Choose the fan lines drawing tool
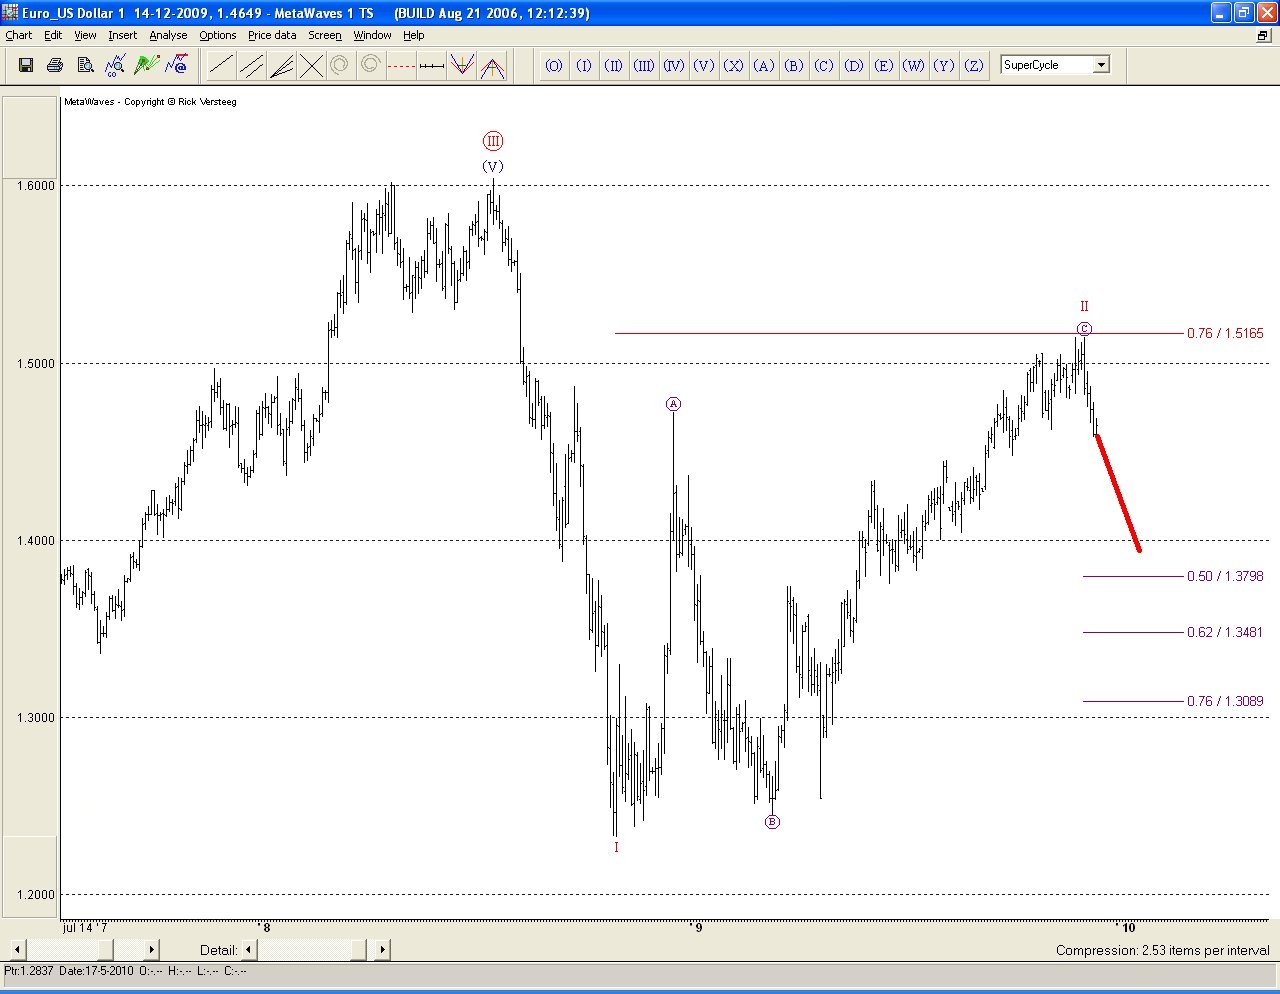Image resolution: width=1280 pixels, height=994 pixels. [x=281, y=66]
